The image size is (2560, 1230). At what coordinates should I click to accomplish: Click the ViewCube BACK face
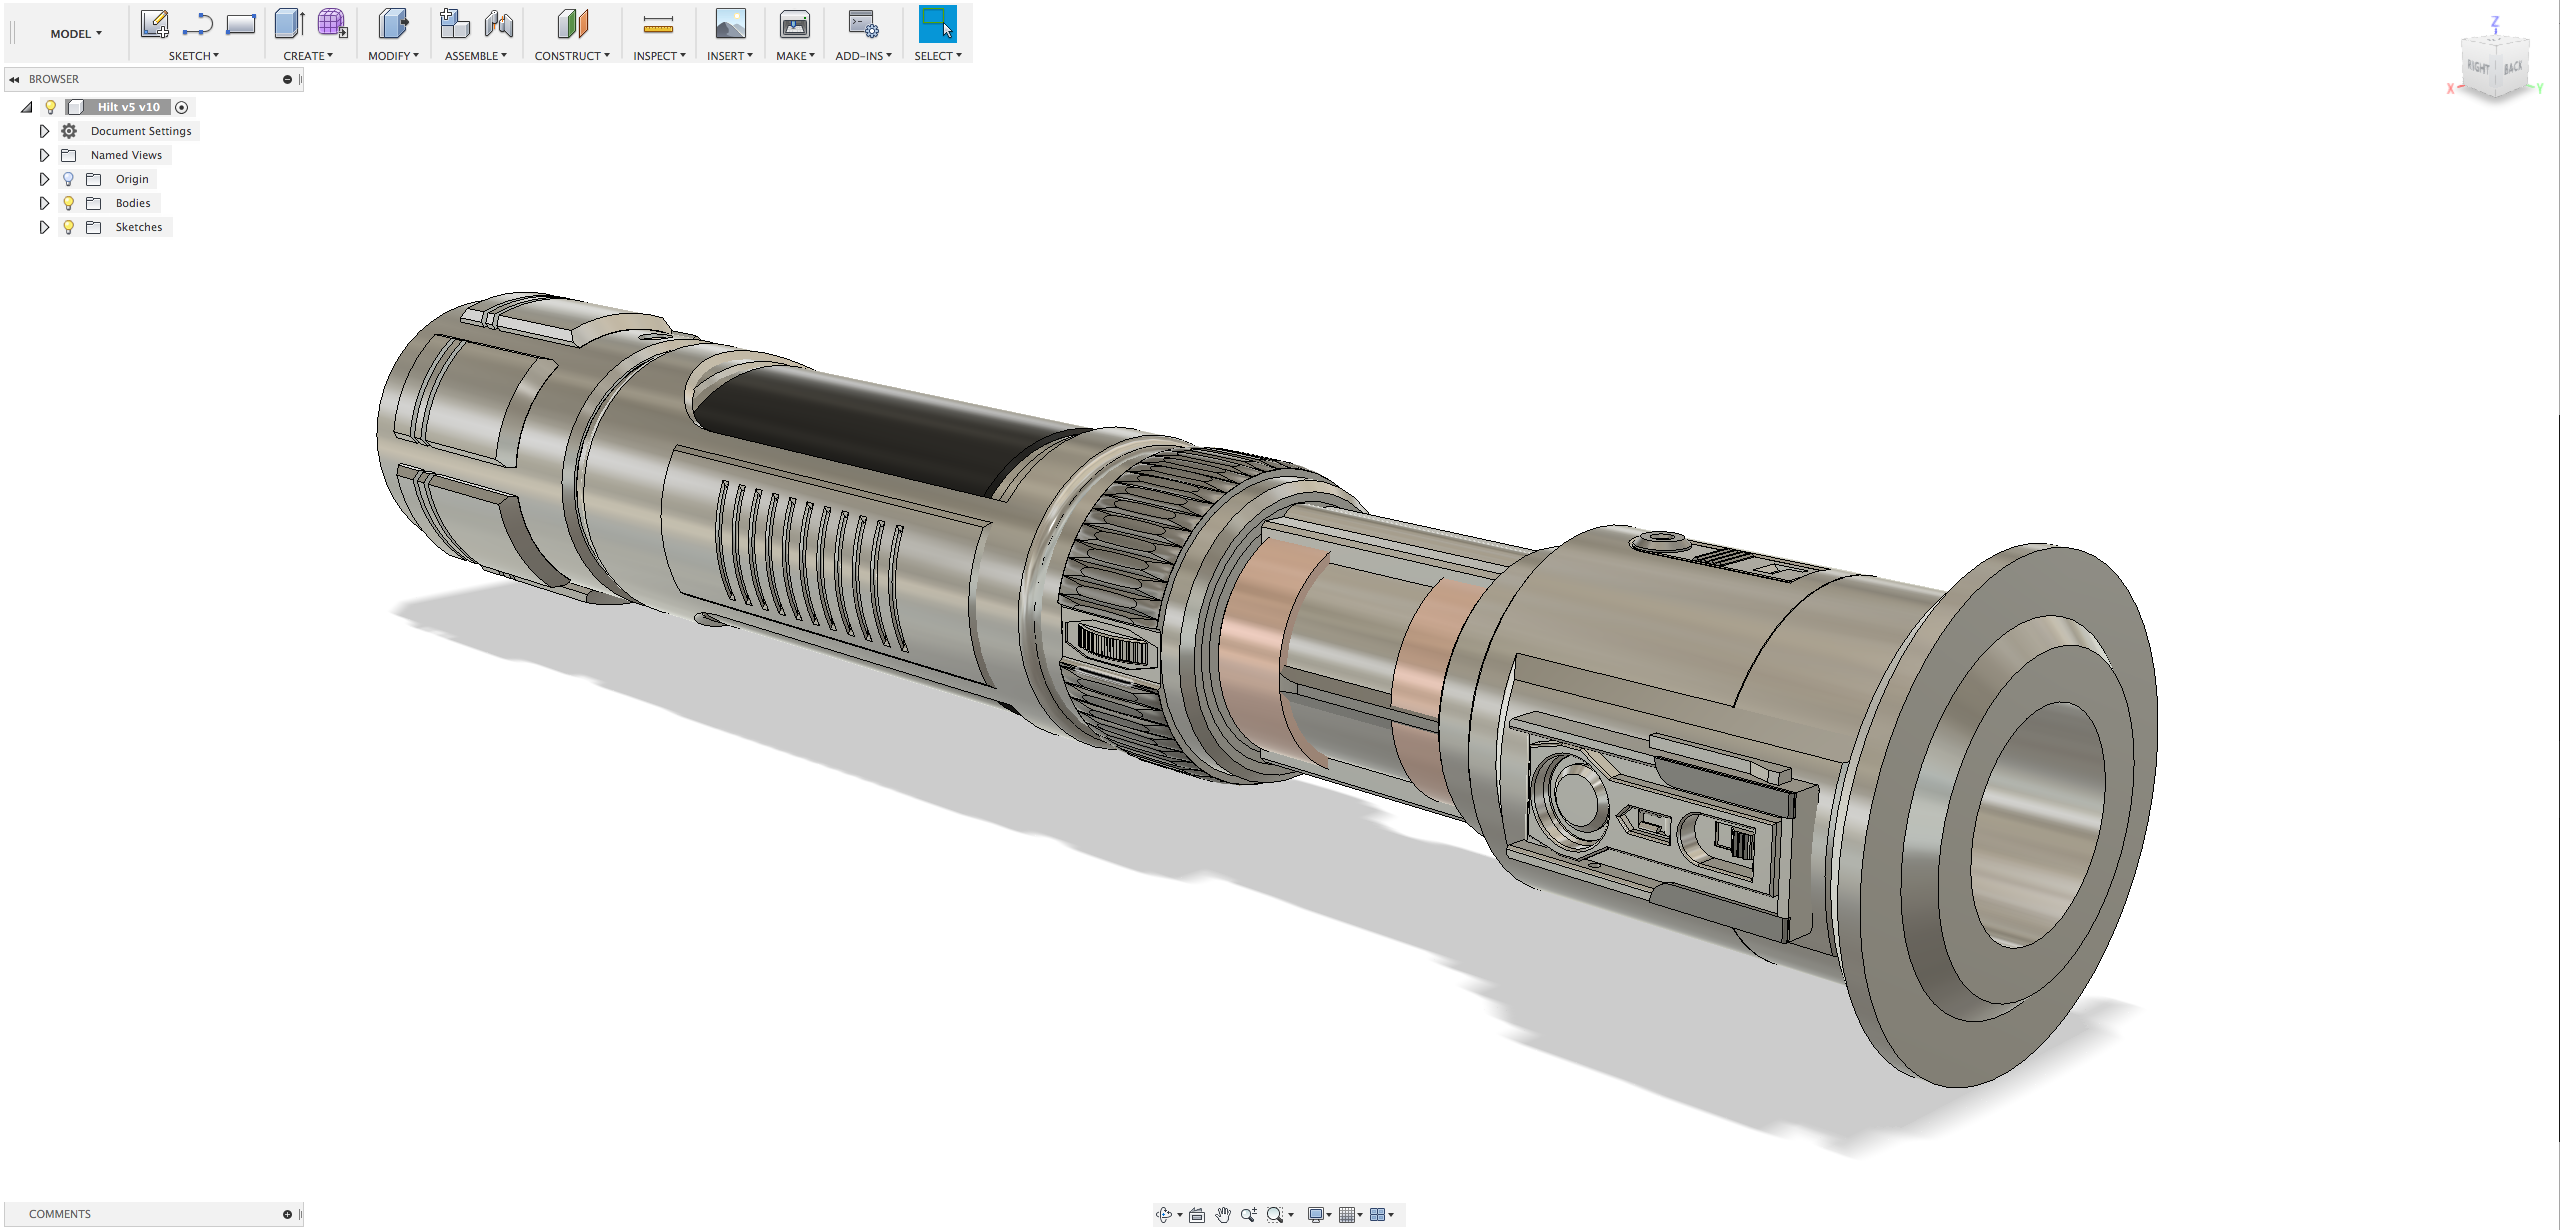point(2512,67)
